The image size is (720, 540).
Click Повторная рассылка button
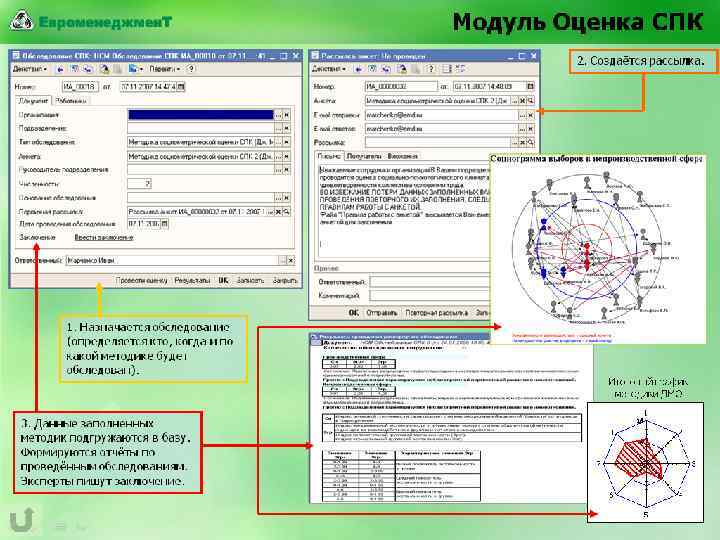[437, 312]
